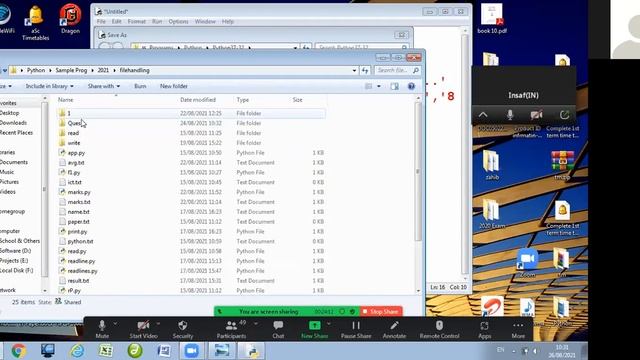Click Refresh button beside address bar
640x360 pixels.
(x=365, y=70)
